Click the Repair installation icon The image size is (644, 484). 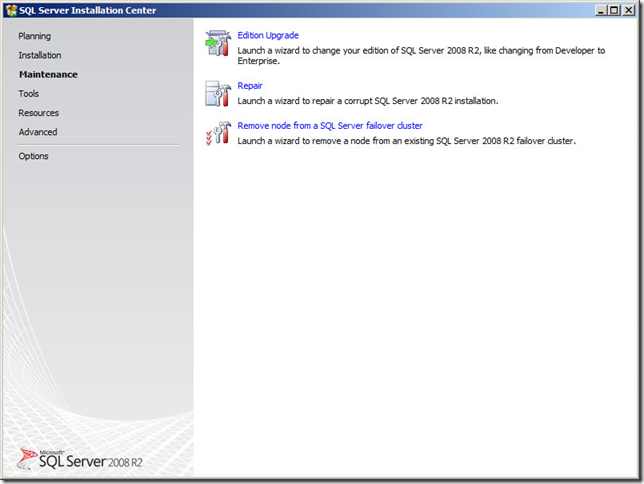click(217, 94)
